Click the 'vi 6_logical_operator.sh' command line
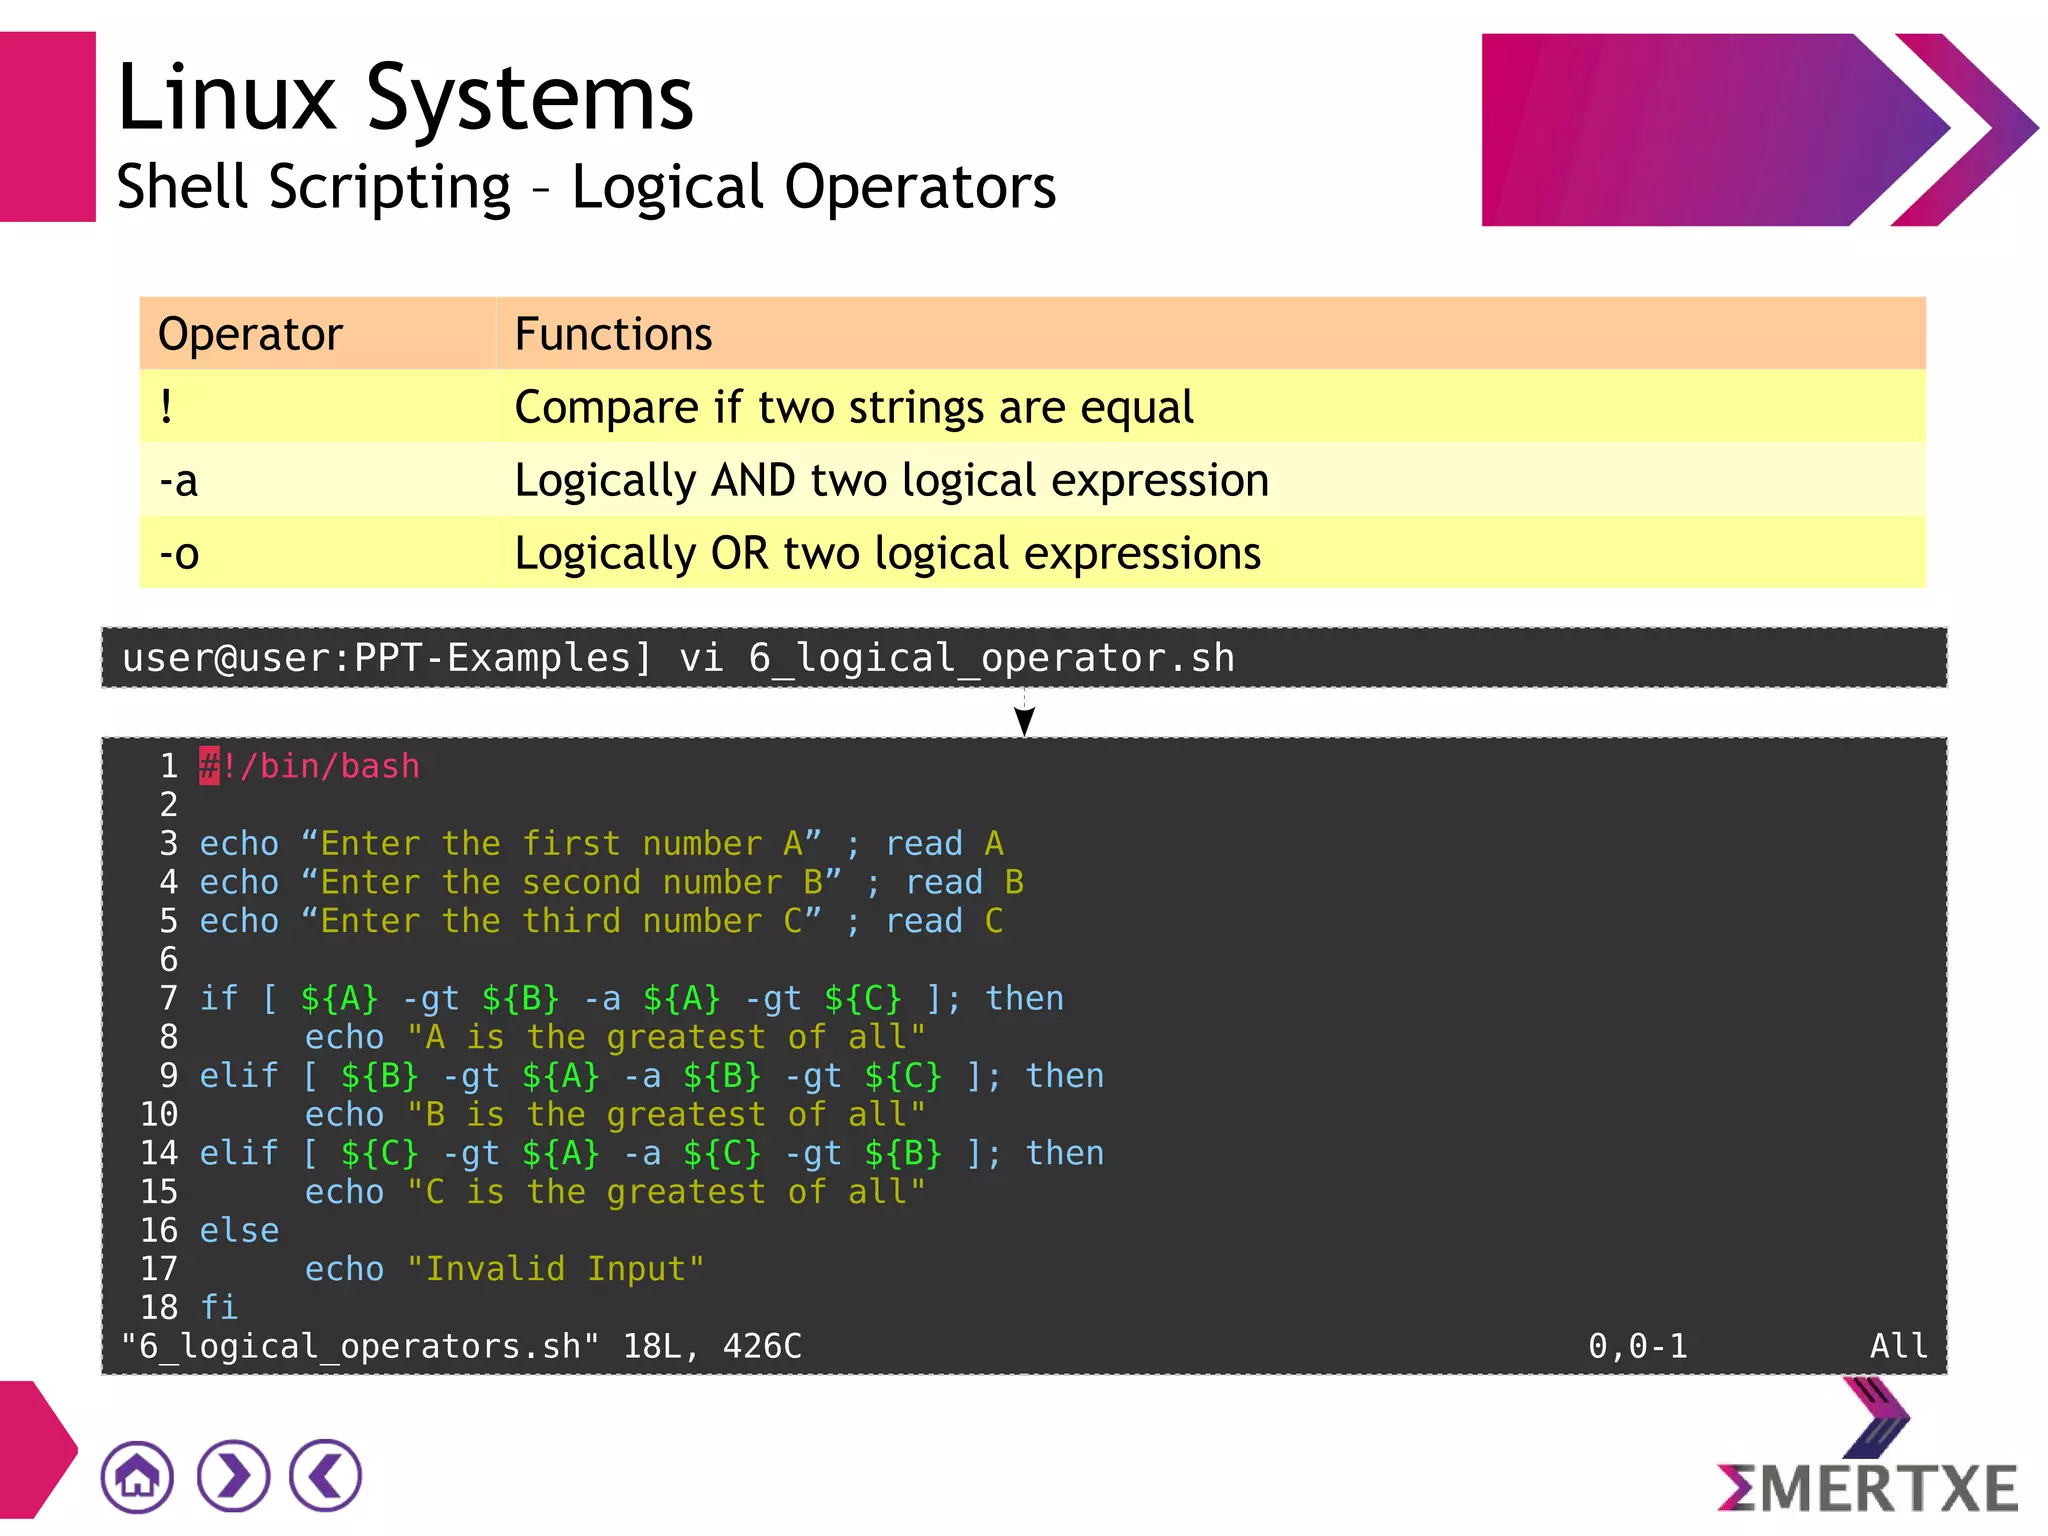 pos(1024,658)
